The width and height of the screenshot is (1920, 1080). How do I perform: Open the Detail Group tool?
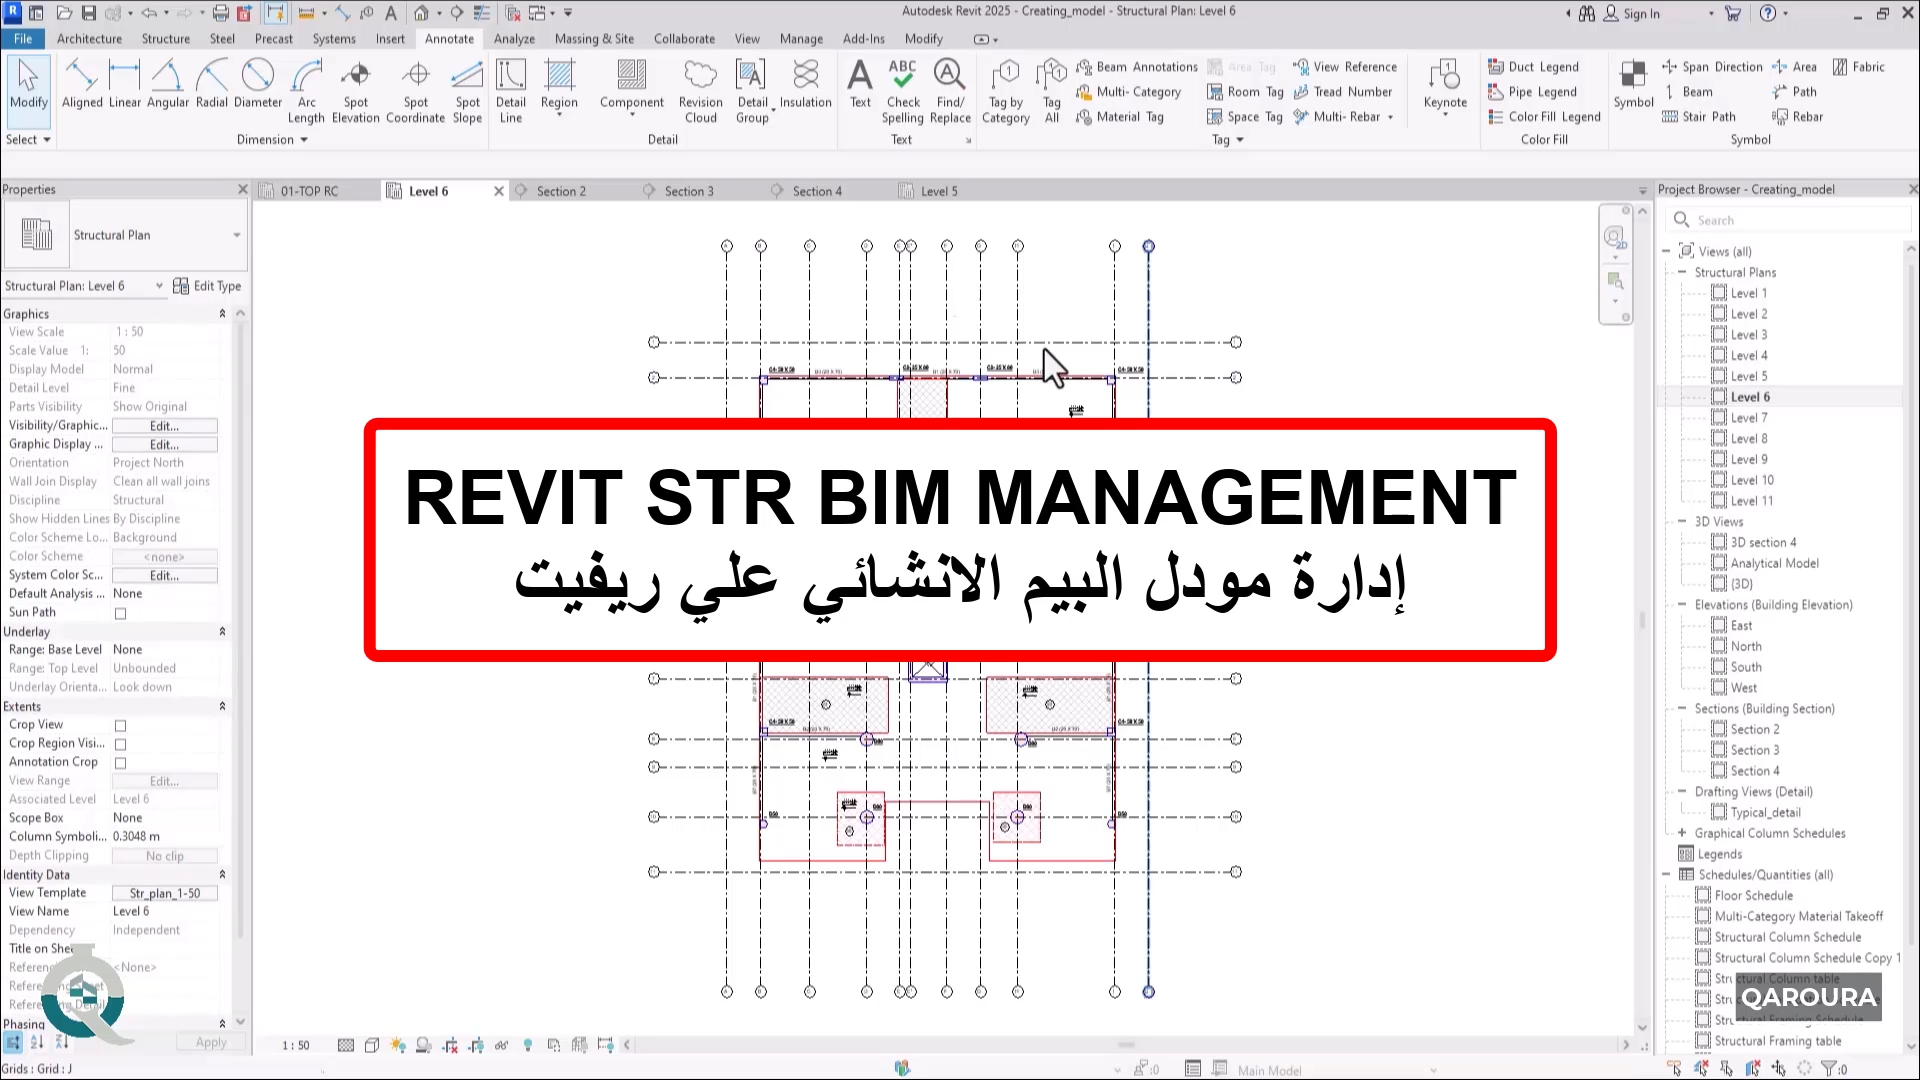[x=752, y=91]
